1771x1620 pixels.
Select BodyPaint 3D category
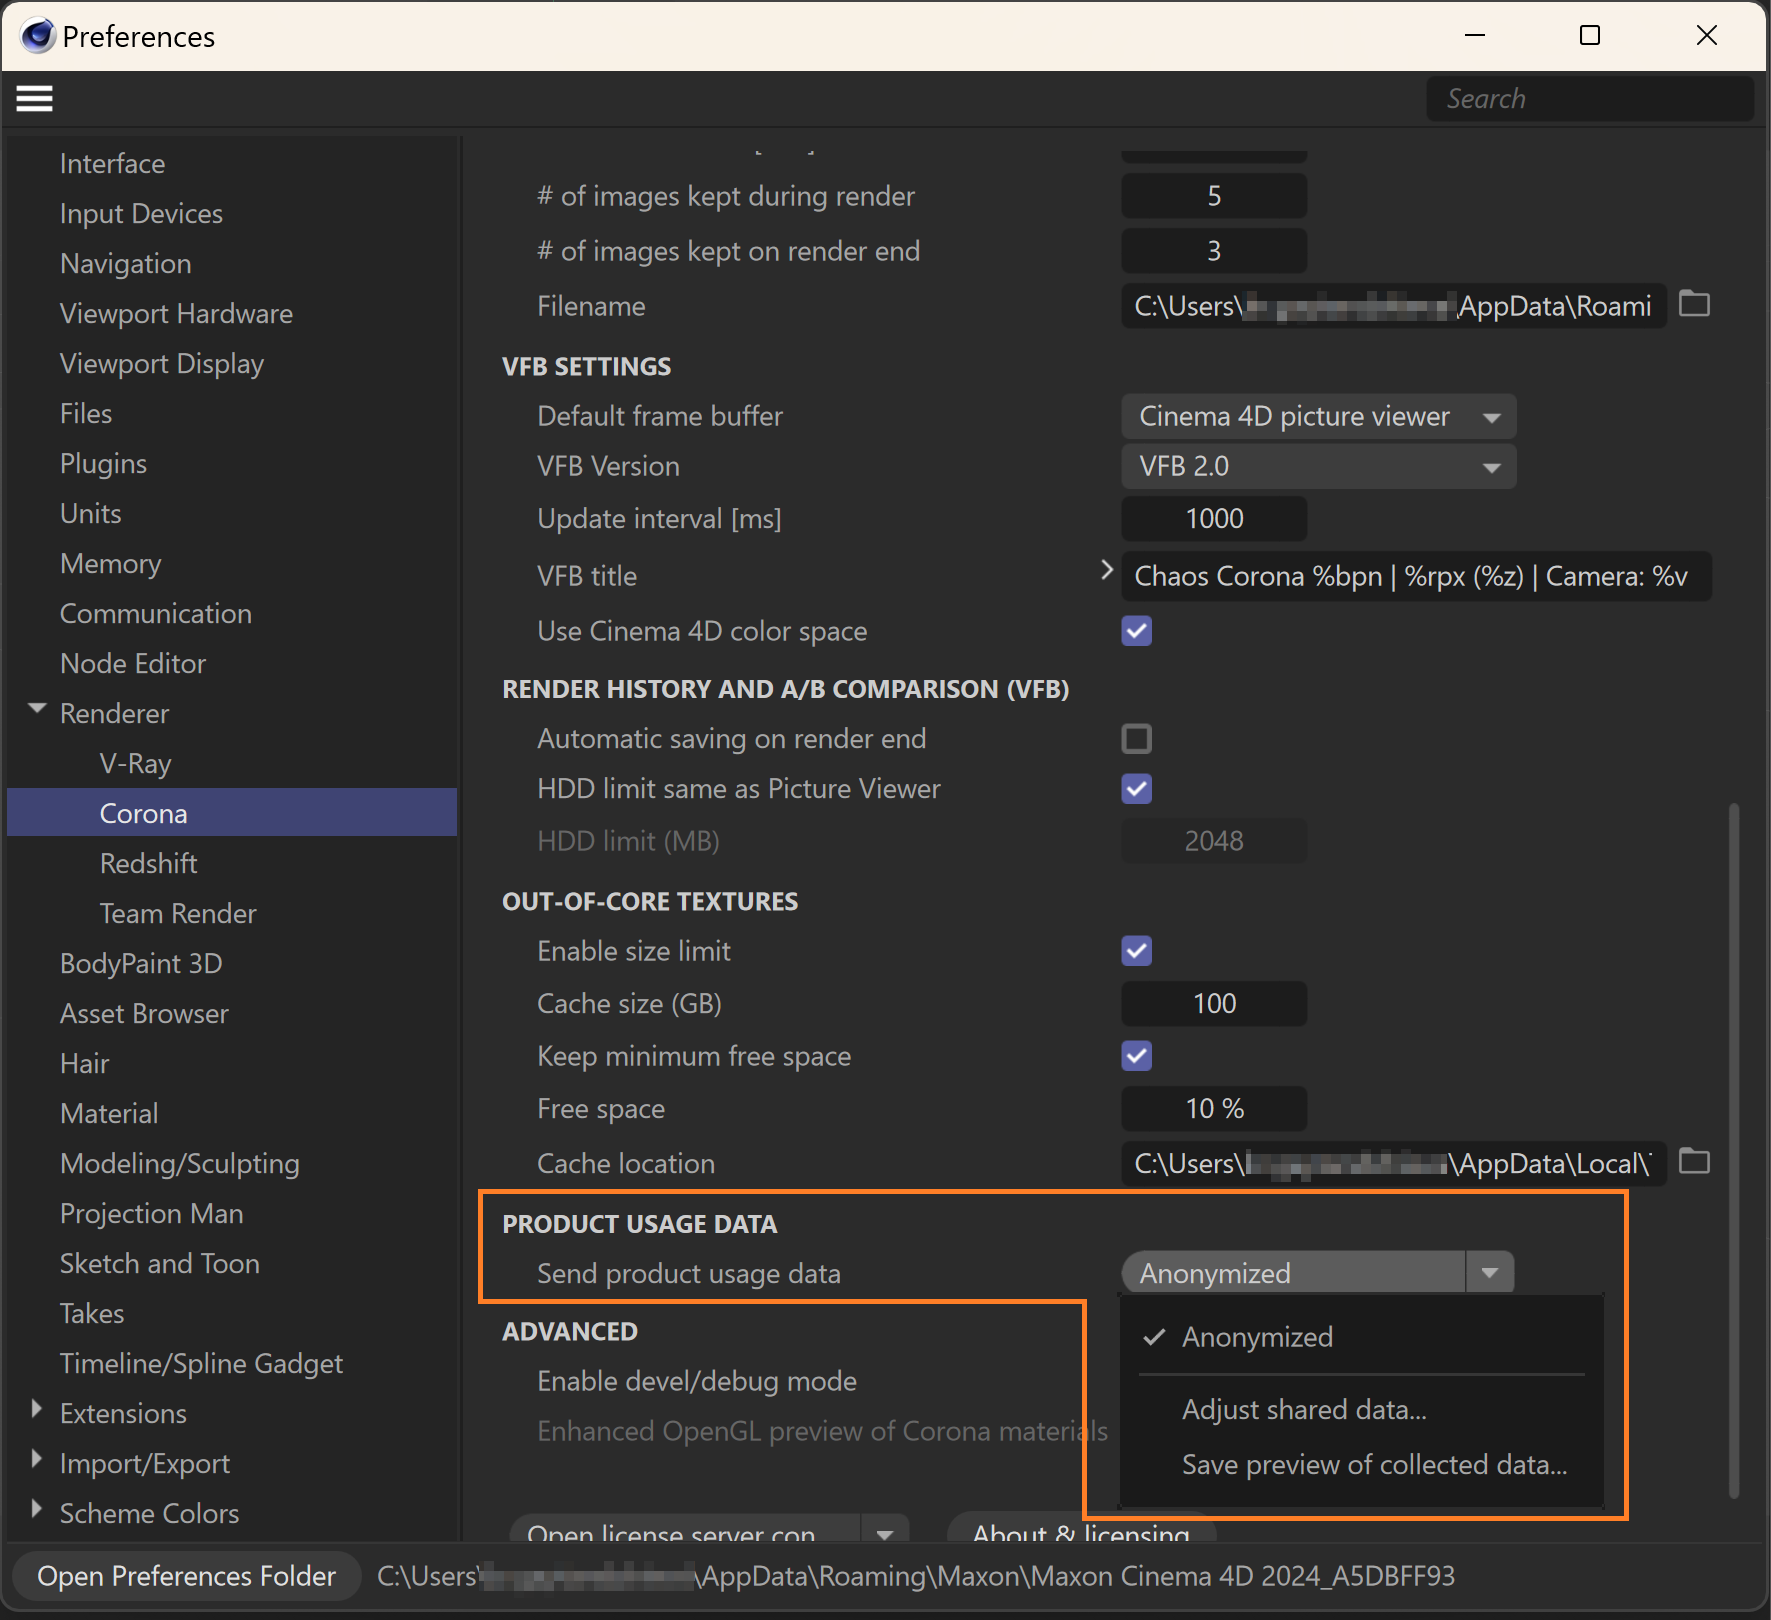click(141, 964)
